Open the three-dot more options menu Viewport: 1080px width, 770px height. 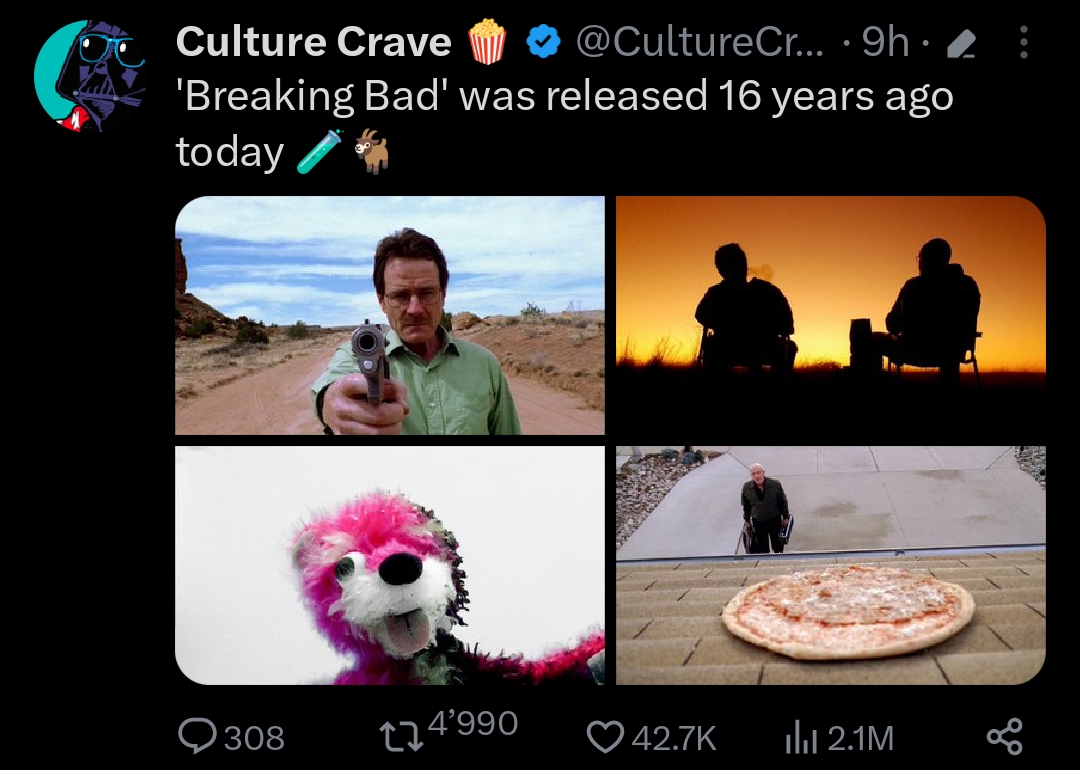(1022, 43)
